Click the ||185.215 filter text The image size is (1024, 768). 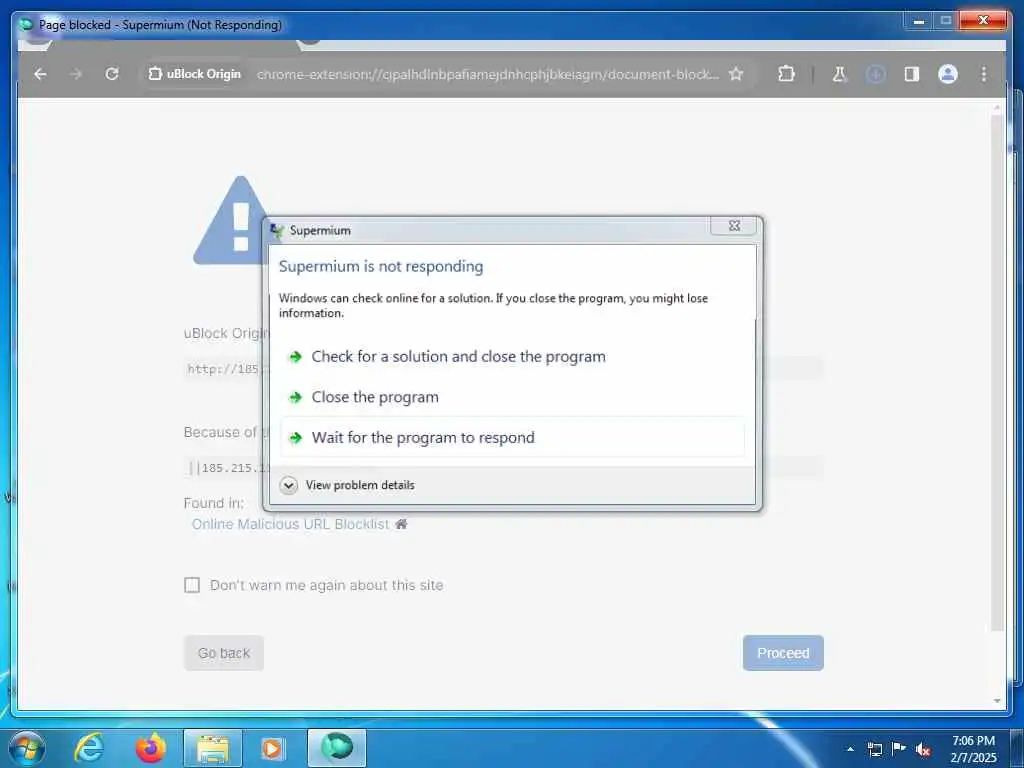229,468
